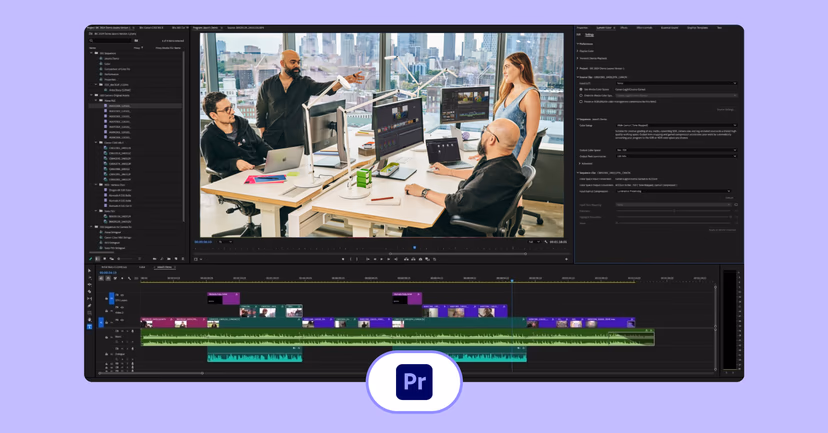Click the button below the tone mapping sliders
828x433 pixels.
(x=722, y=230)
